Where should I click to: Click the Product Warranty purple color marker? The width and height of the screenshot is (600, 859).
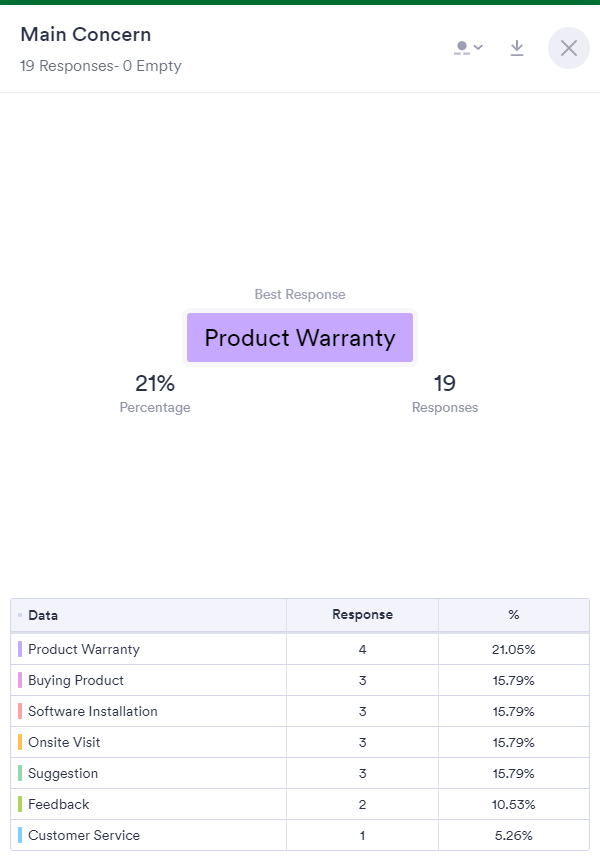(x=20, y=649)
